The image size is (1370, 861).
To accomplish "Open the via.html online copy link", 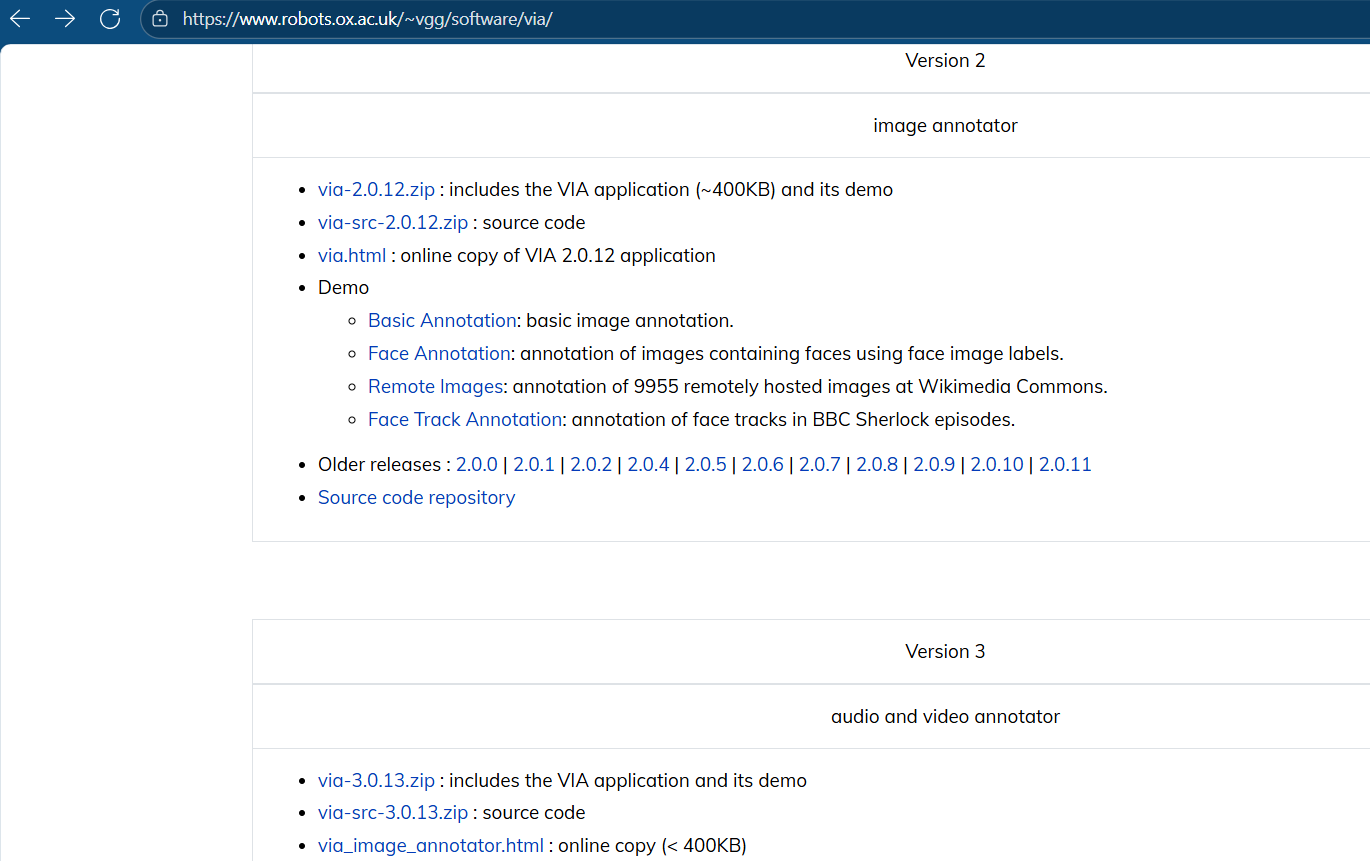I will 352,255.
